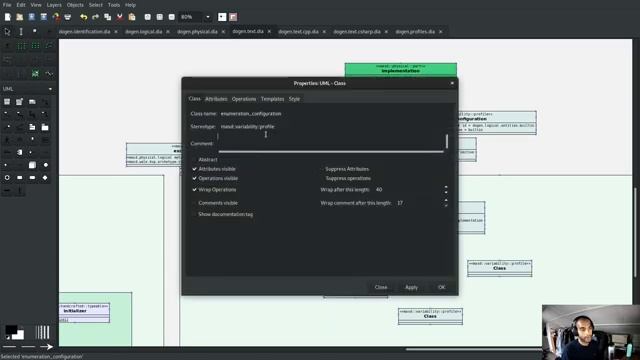The height and width of the screenshot is (360, 640).
Task: Switch to dogen.physical.dia diagram tab
Action: coord(197,31)
